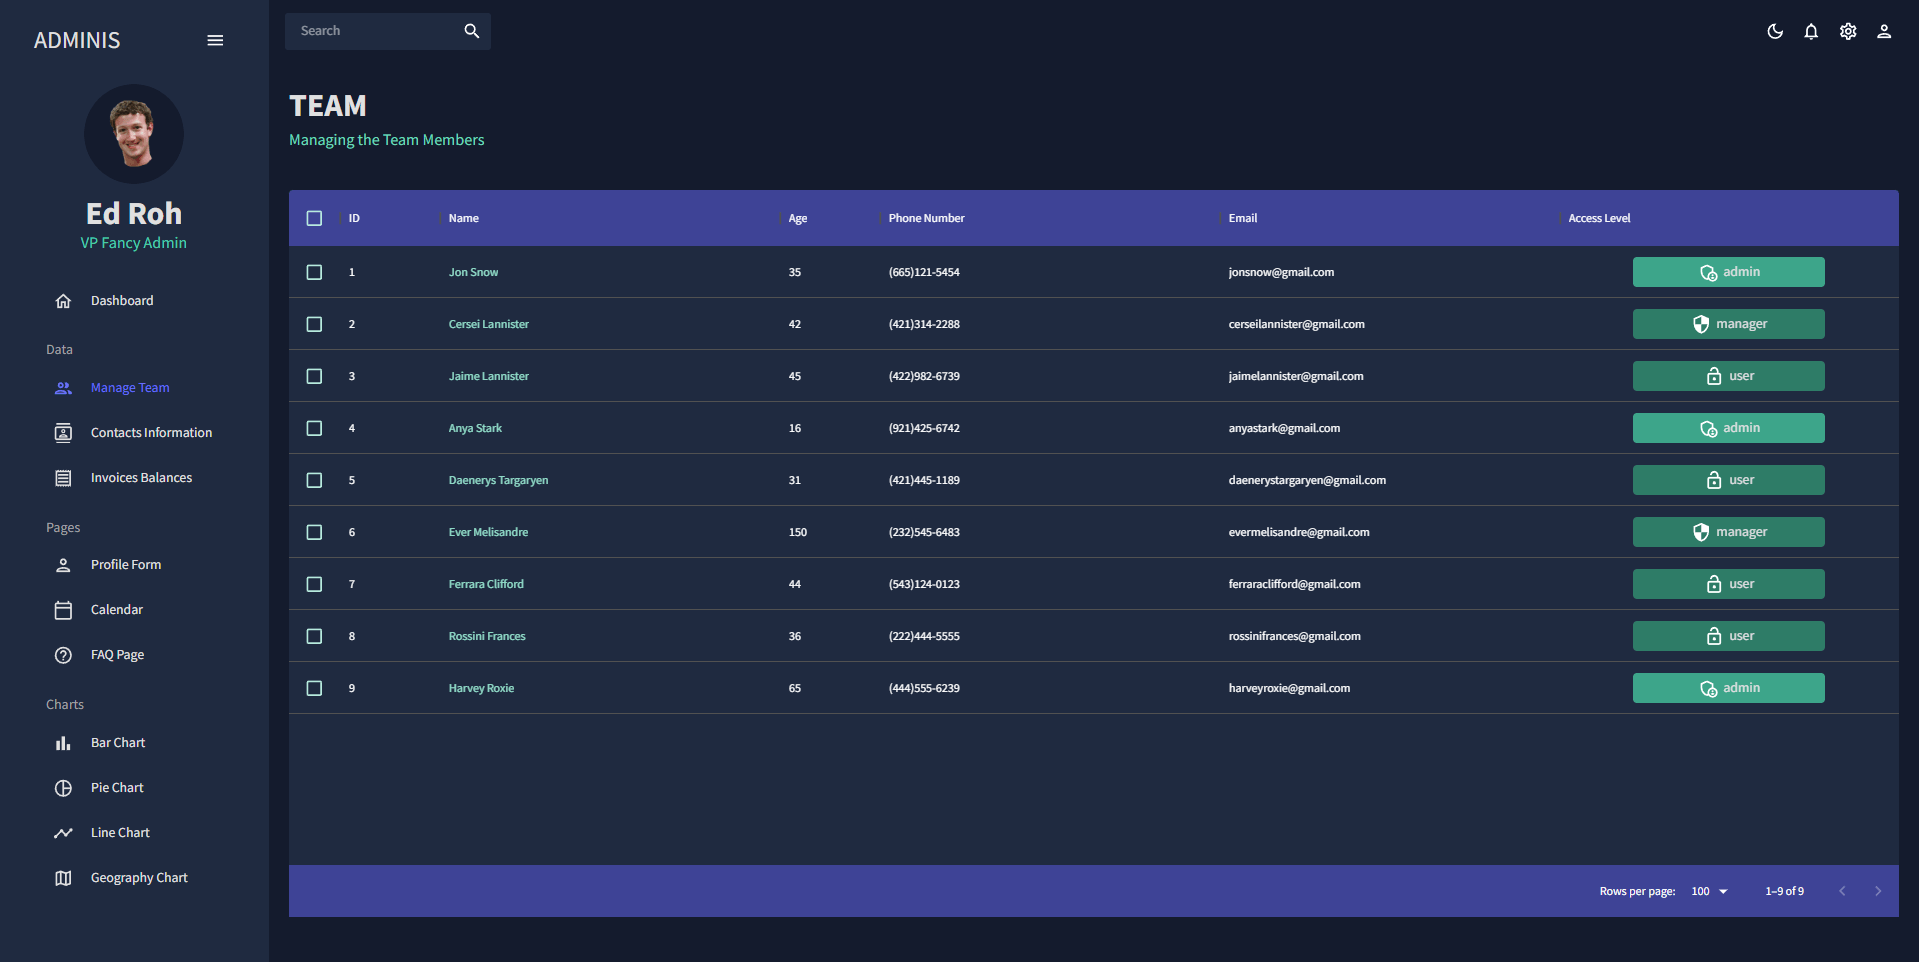This screenshot has width=1919, height=962.
Task: Click the Geography Chart map icon
Action: [x=63, y=878]
